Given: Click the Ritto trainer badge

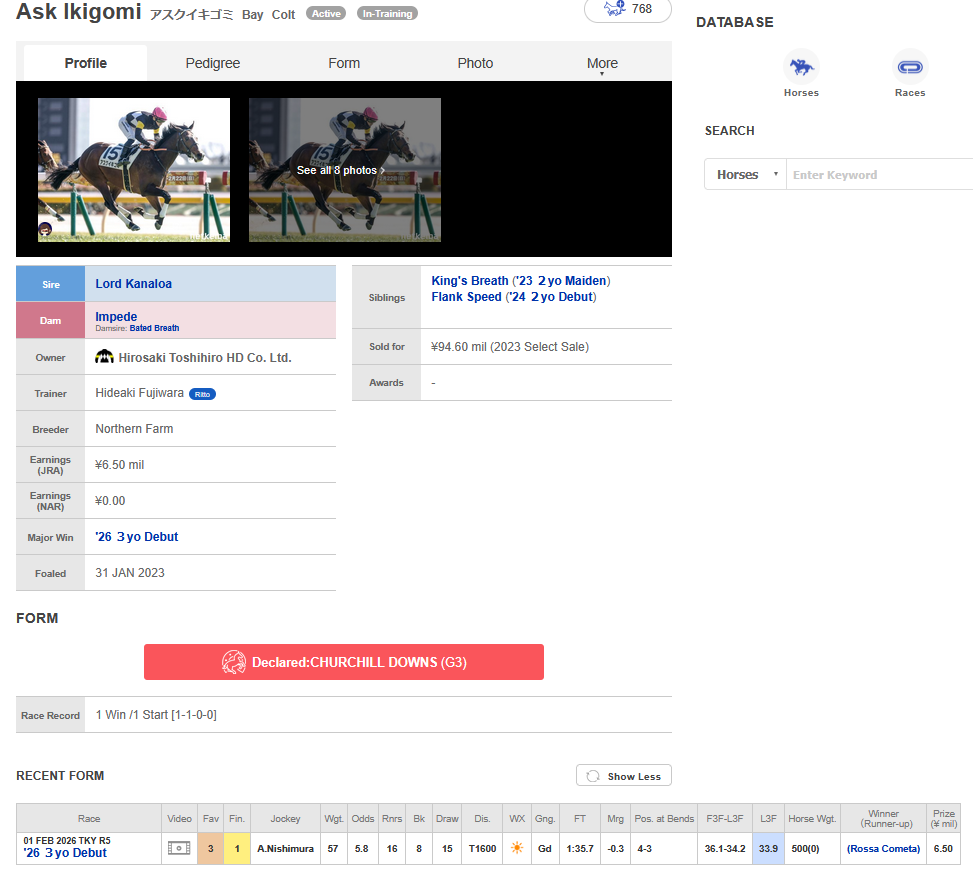Looking at the screenshot, I should click(202, 394).
